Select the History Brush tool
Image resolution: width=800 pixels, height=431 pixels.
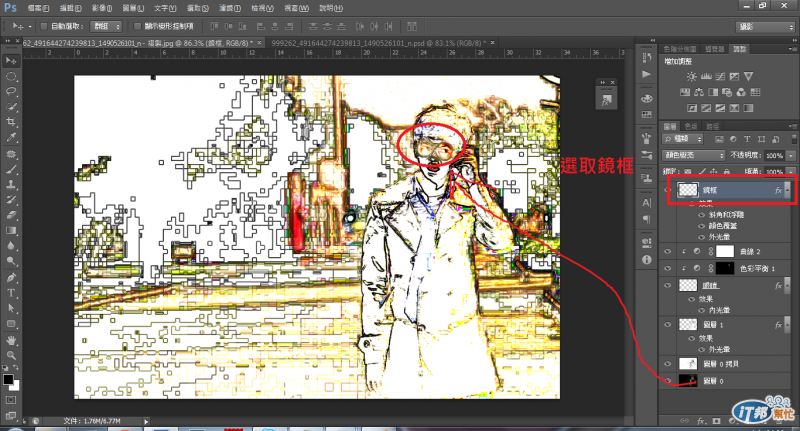pyautogui.click(x=11, y=200)
